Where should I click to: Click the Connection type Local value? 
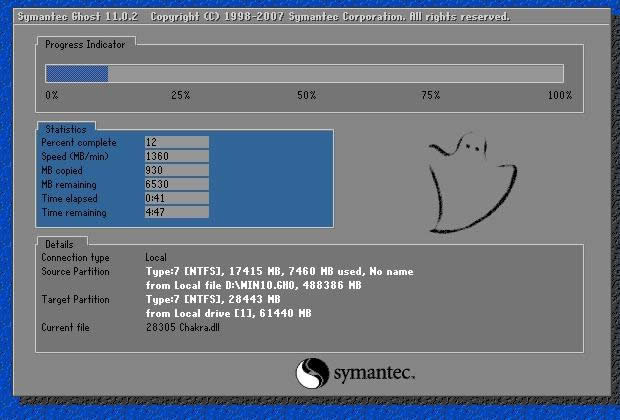[x=156, y=258]
